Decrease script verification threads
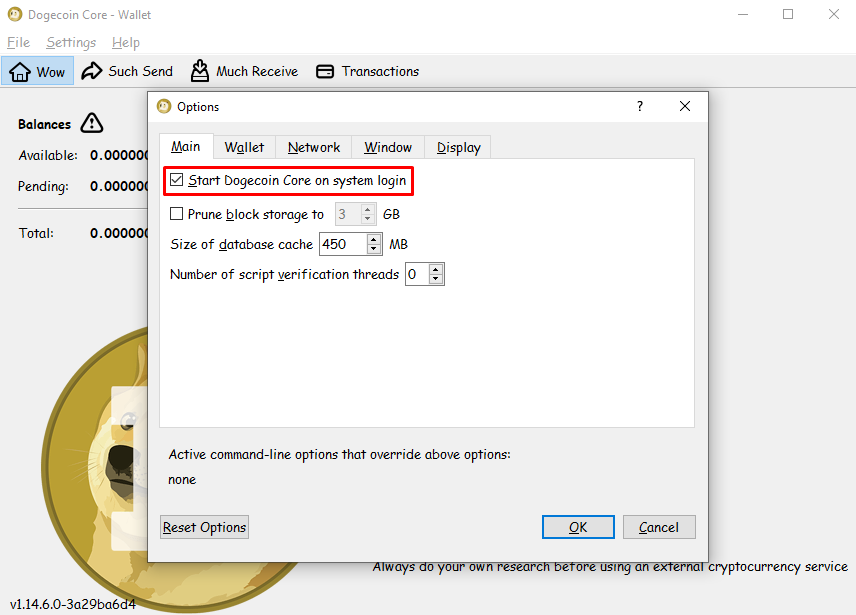The width and height of the screenshot is (856, 615). click(x=436, y=279)
